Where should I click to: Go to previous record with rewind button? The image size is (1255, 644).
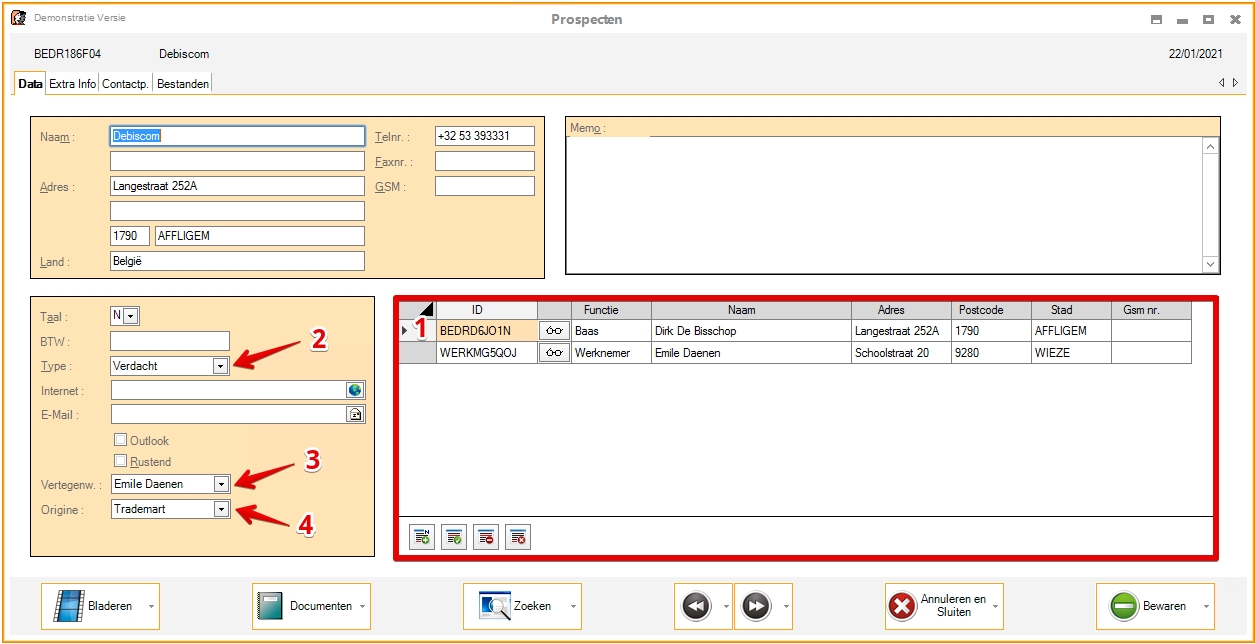point(696,606)
